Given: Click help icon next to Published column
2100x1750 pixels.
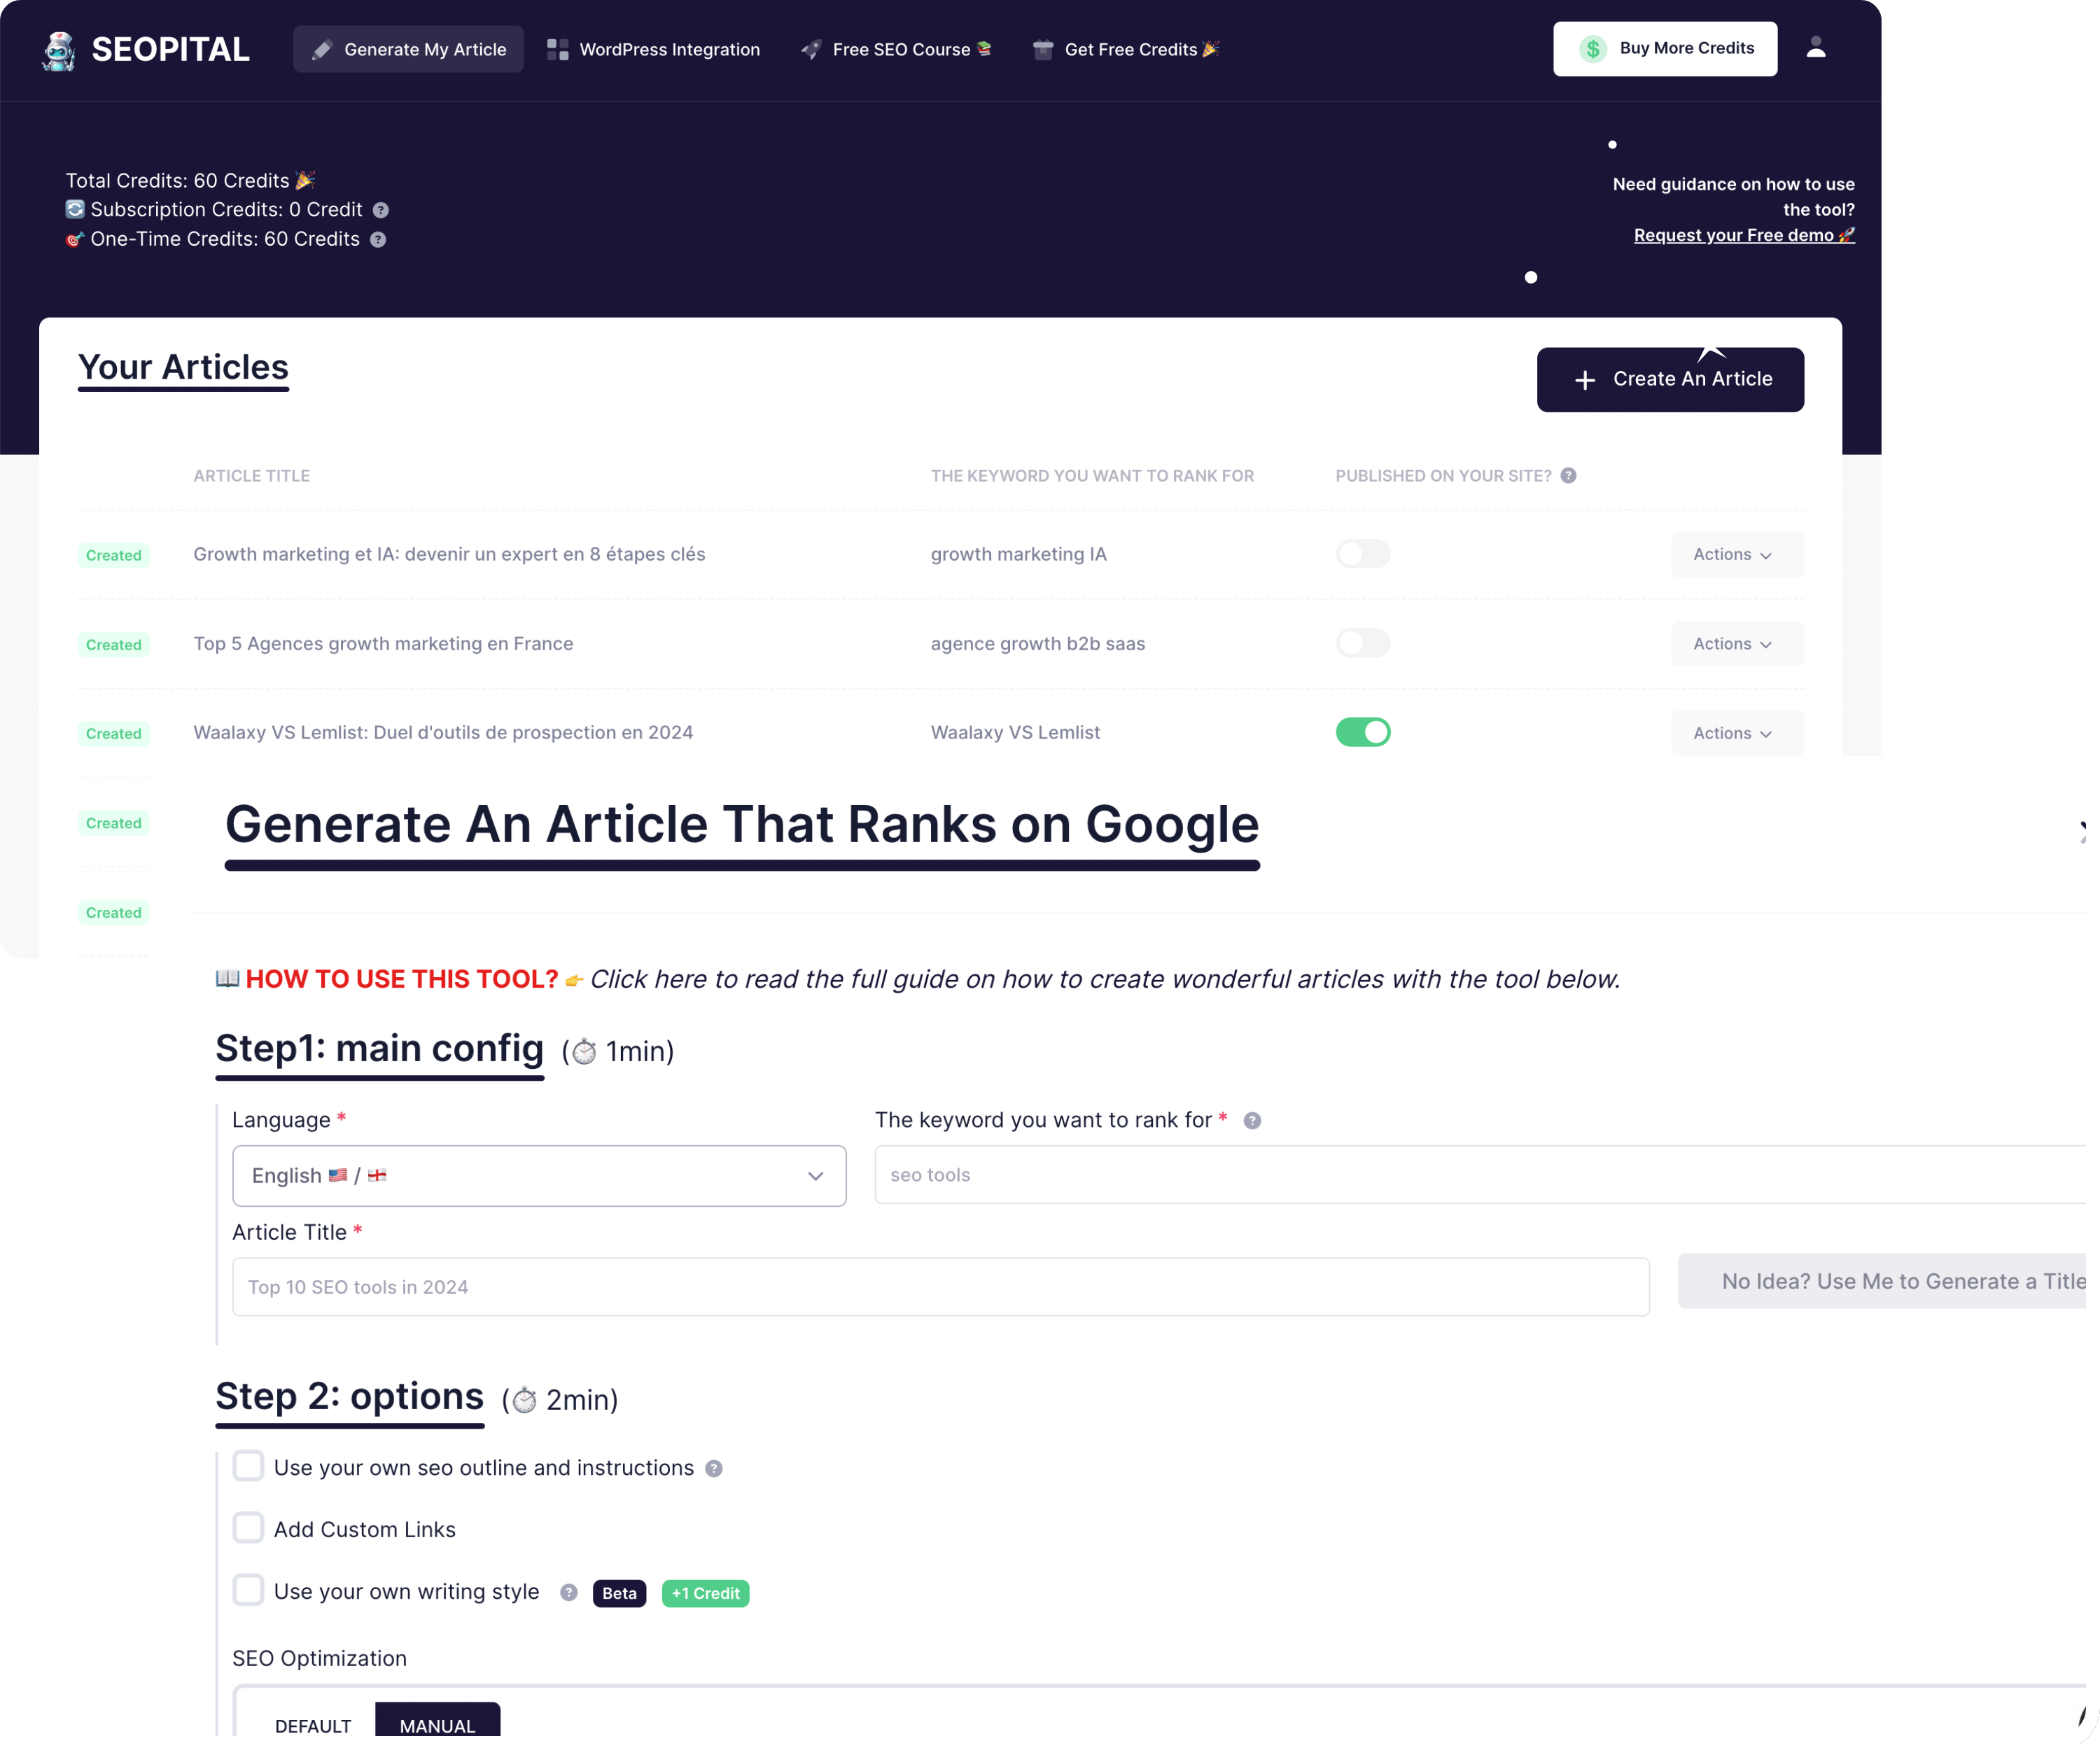Looking at the screenshot, I should click(1568, 476).
